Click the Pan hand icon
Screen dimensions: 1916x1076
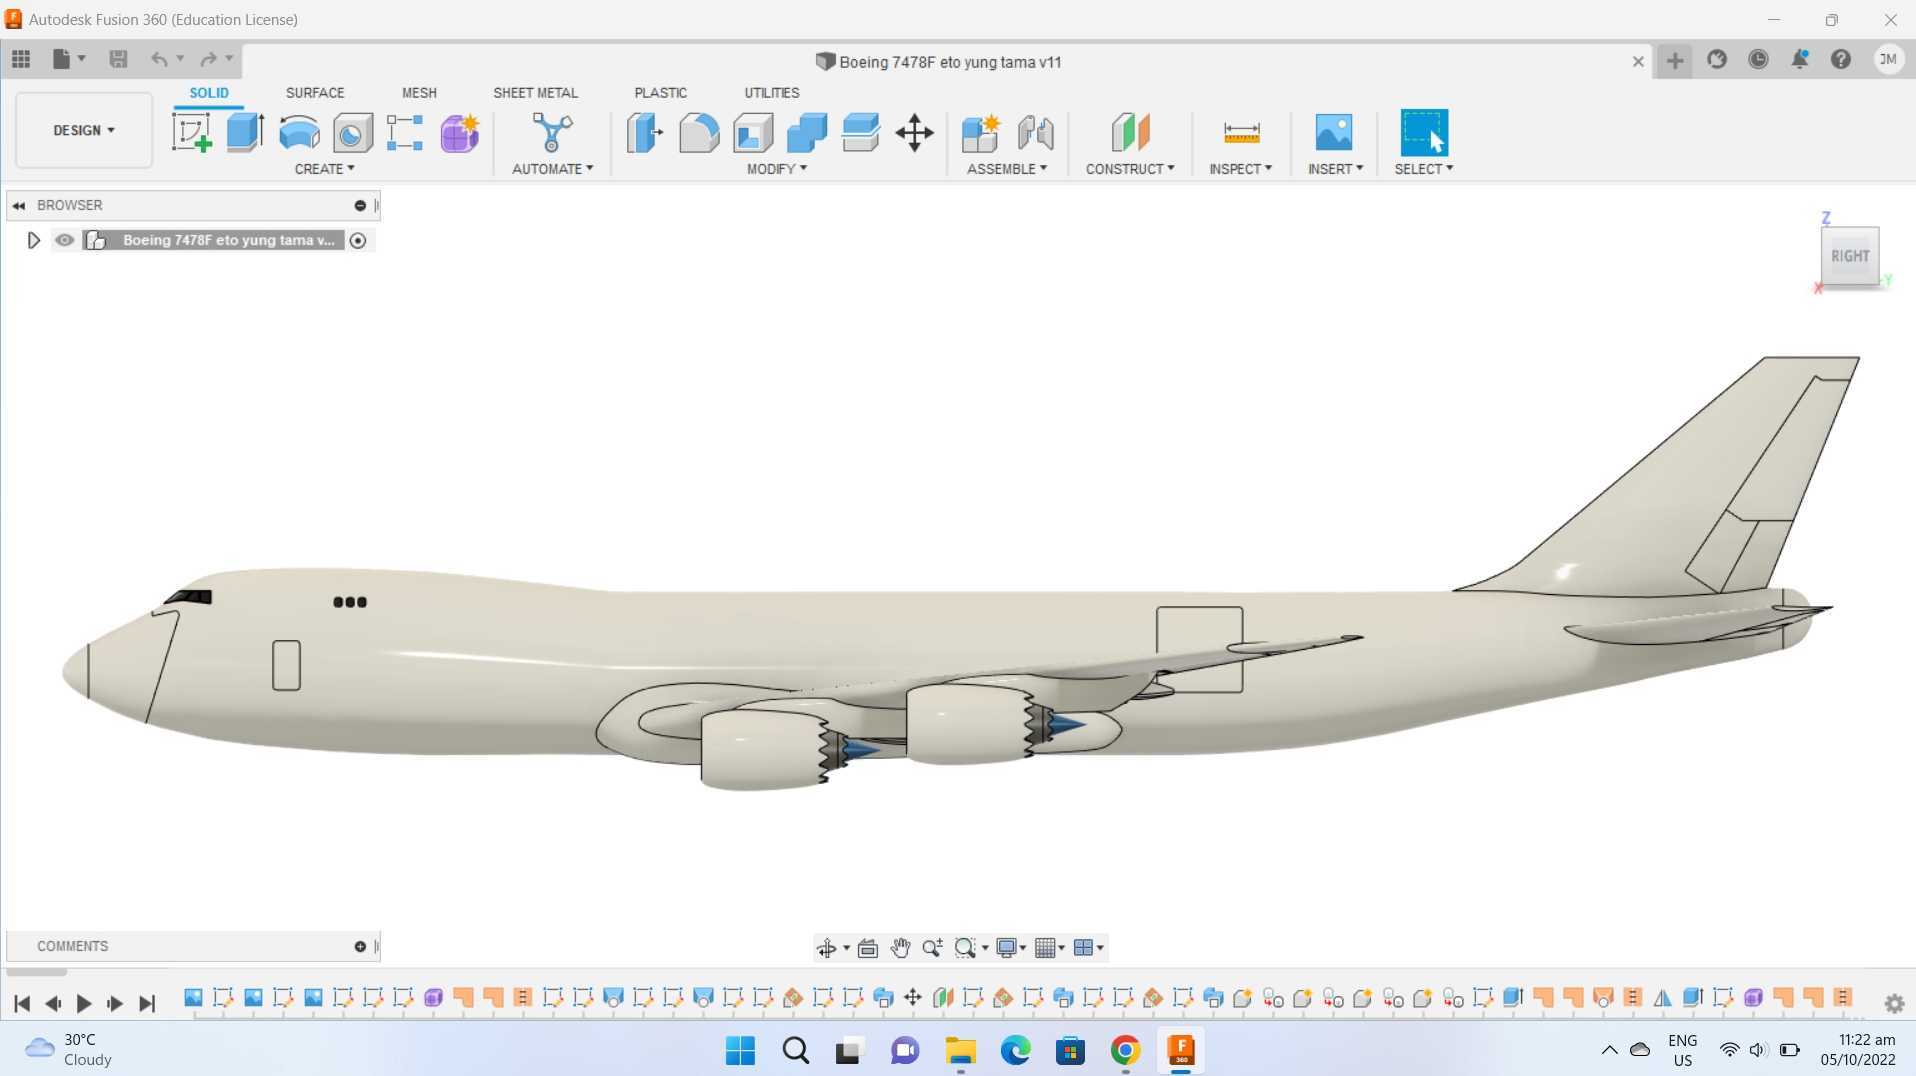[900, 948]
